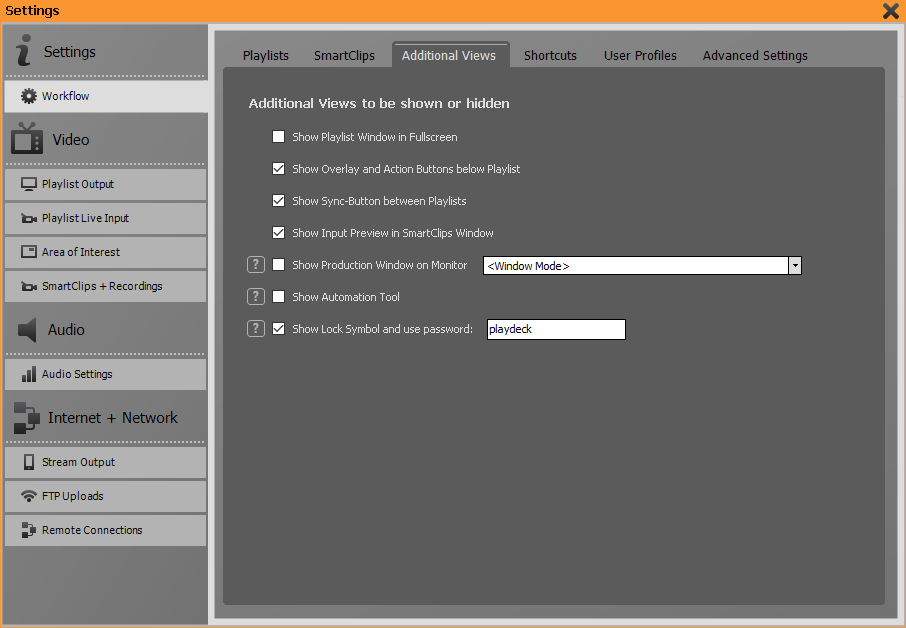This screenshot has width=906, height=628.
Task: Go to Playlist Live Input settings
Action: [106, 218]
